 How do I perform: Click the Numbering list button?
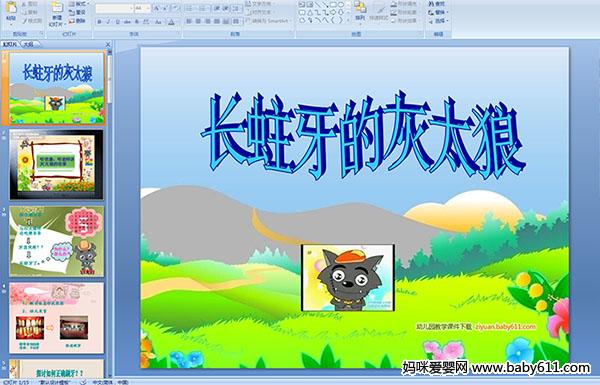tap(204, 8)
